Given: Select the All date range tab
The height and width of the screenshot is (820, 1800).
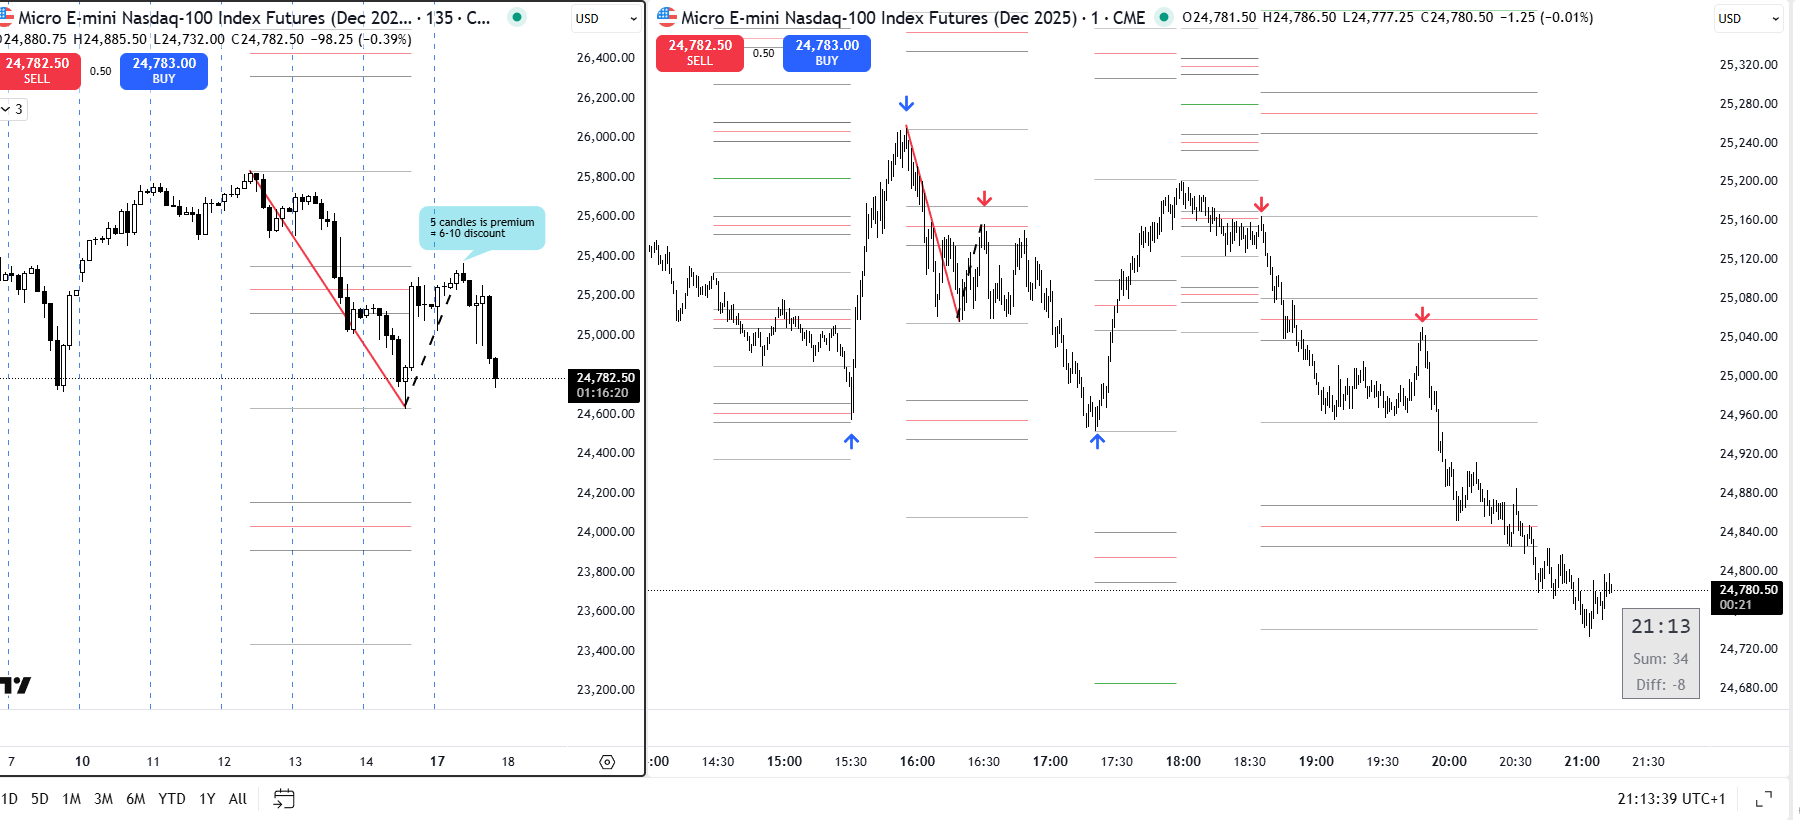Looking at the screenshot, I should pyautogui.click(x=237, y=799).
